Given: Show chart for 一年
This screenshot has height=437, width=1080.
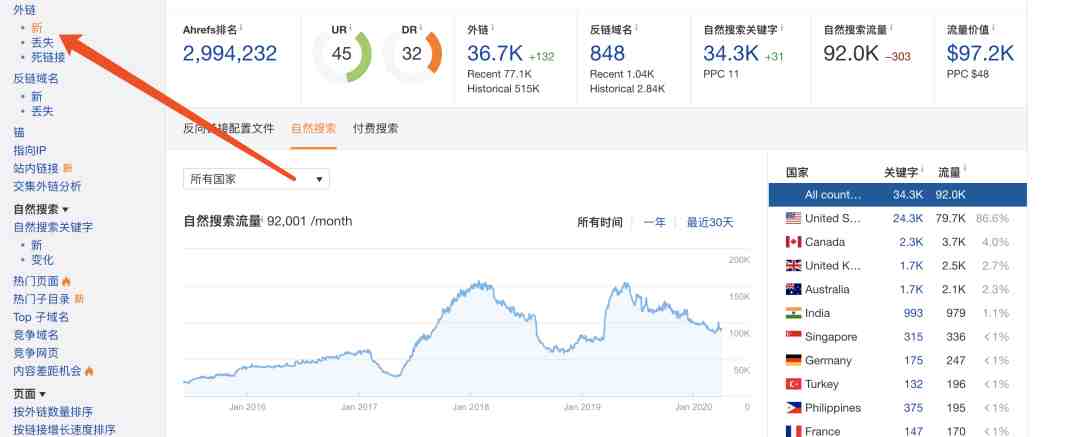Looking at the screenshot, I should pos(654,222).
